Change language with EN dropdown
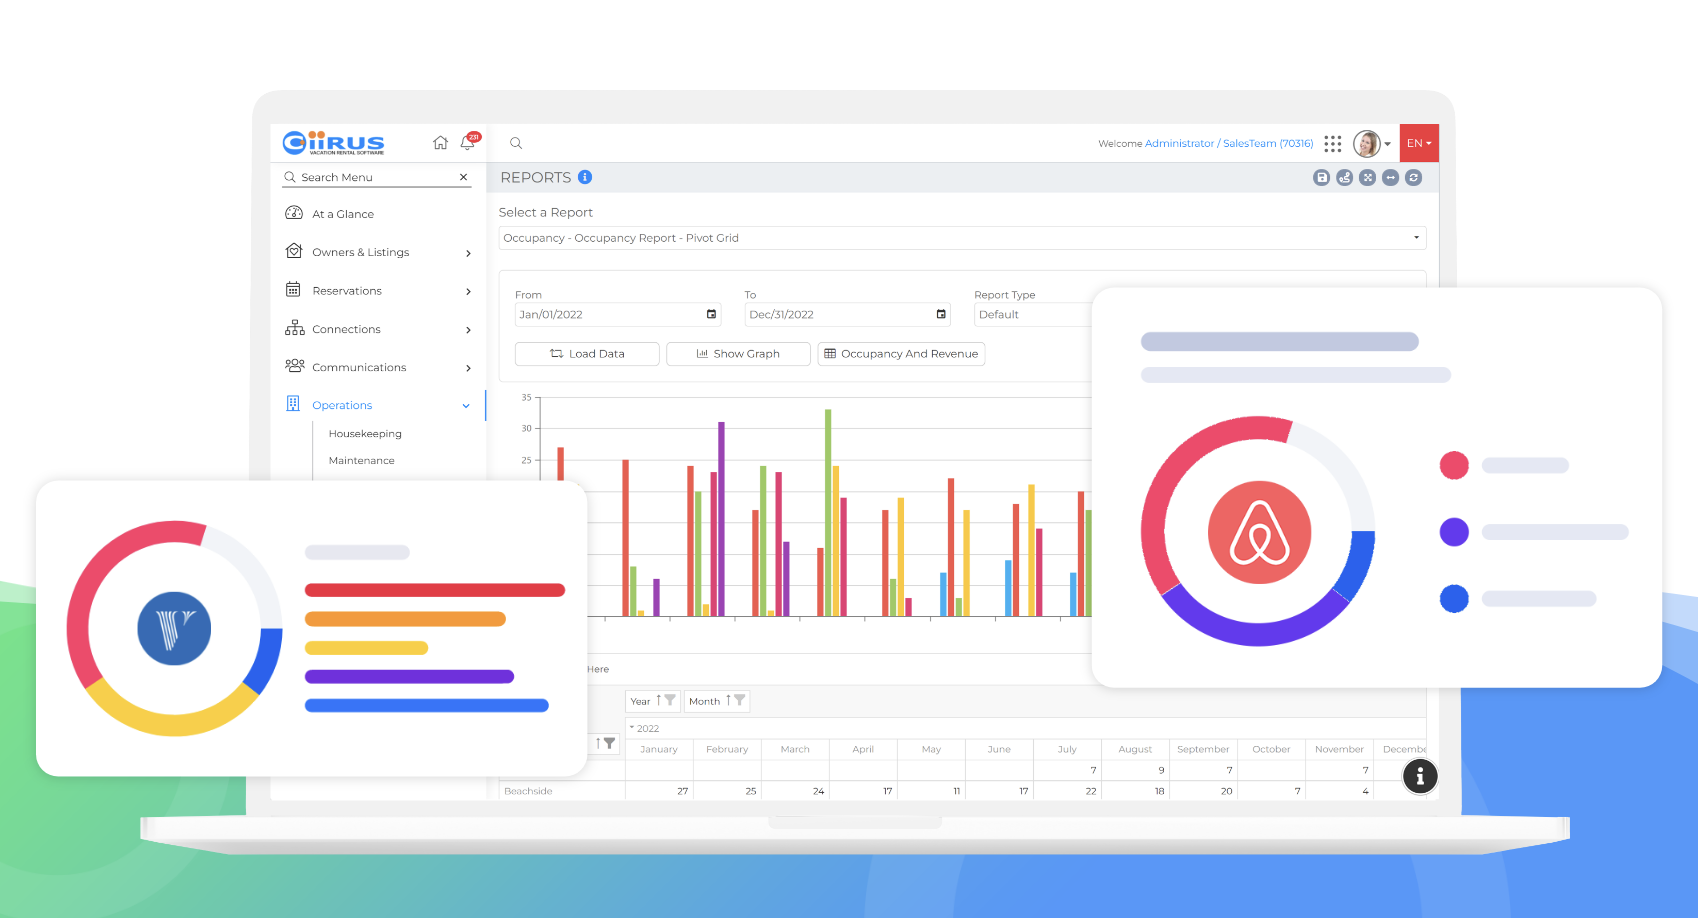This screenshot has height=918, width=1698. point(1419,143)
